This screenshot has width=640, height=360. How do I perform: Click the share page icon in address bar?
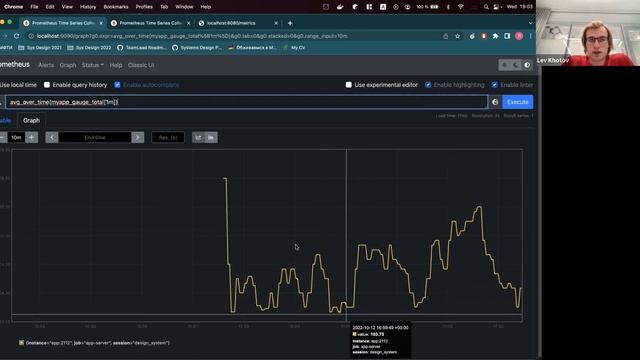pyautogui.click(x=445, y=36)
